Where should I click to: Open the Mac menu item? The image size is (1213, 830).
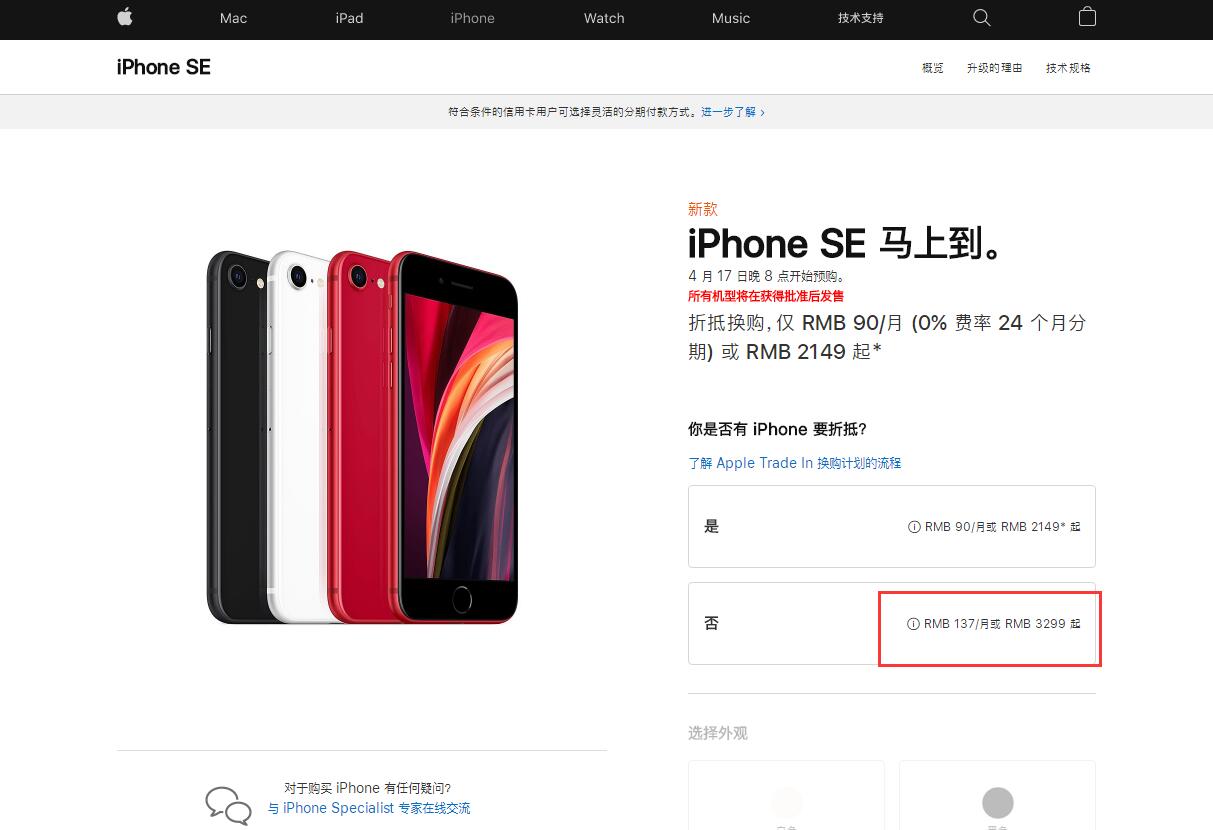[x=233, y=18]
